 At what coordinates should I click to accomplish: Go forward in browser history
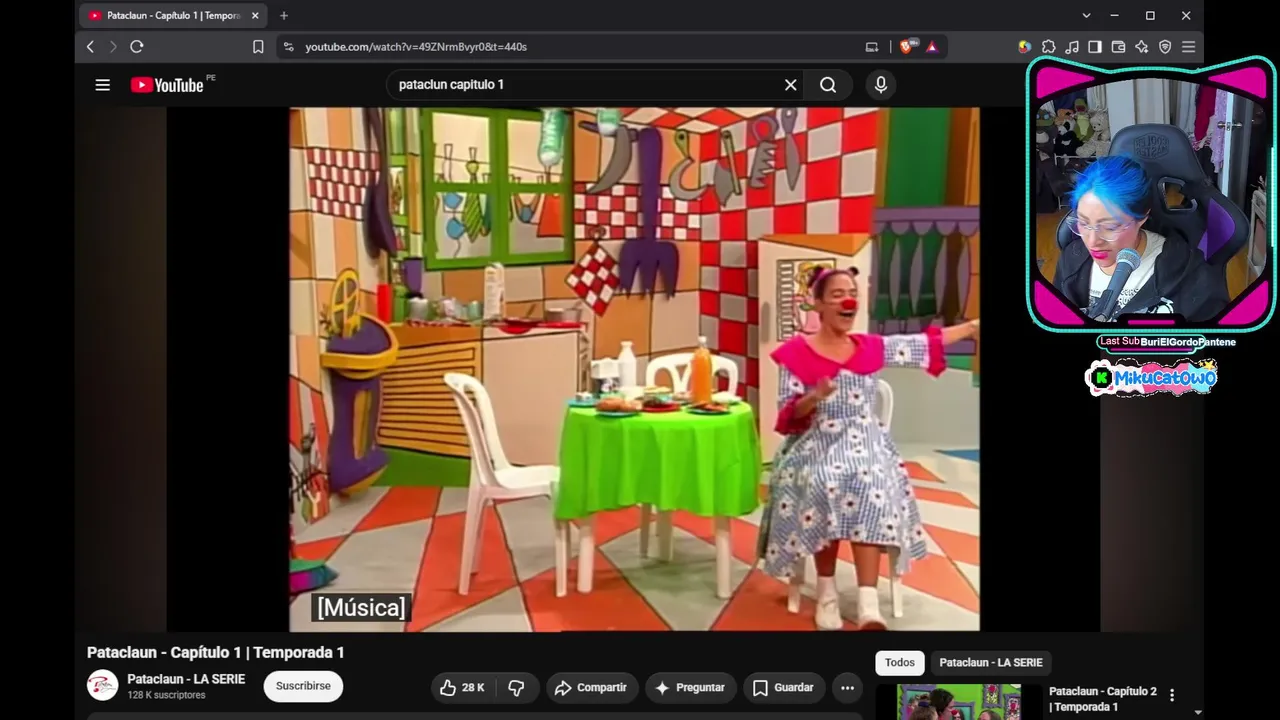[113, 47]
